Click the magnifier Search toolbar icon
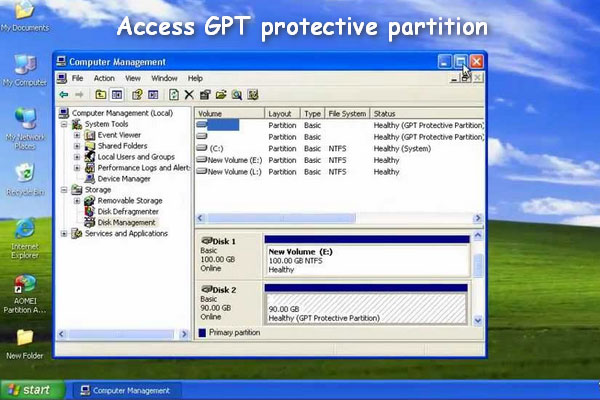600x400 pixels. (237, 95)
